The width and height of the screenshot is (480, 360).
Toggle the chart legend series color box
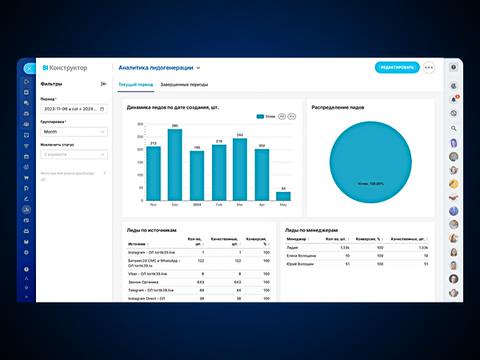tap(260, 116)
